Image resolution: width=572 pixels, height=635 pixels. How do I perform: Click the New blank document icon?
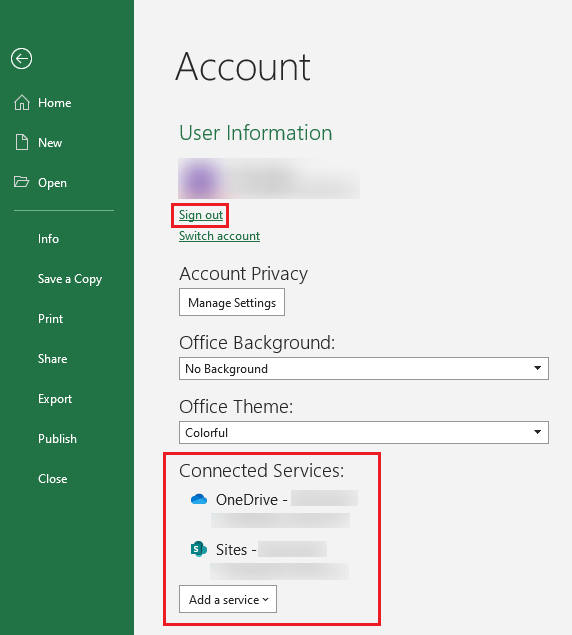pos(22,143)
